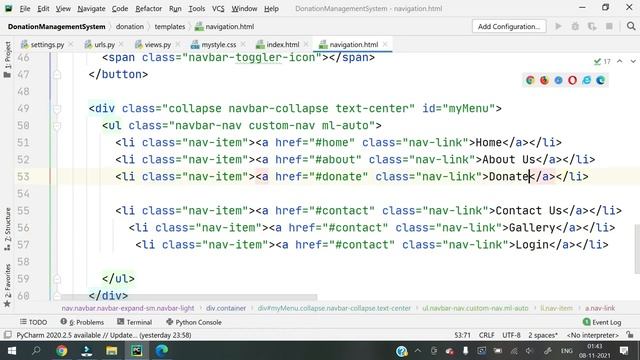This screenshot has width=640, height=360.
Task: Open the Python Console tool window
Action: click(x=194, y=322)
